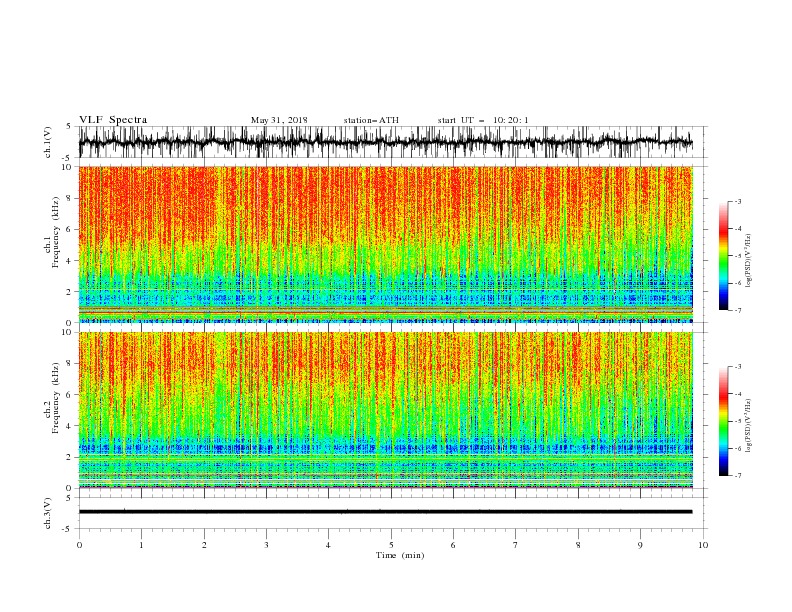Click inside the ch.1 spectrogram panel
The image size is (792, 612).
click(385, 244)
